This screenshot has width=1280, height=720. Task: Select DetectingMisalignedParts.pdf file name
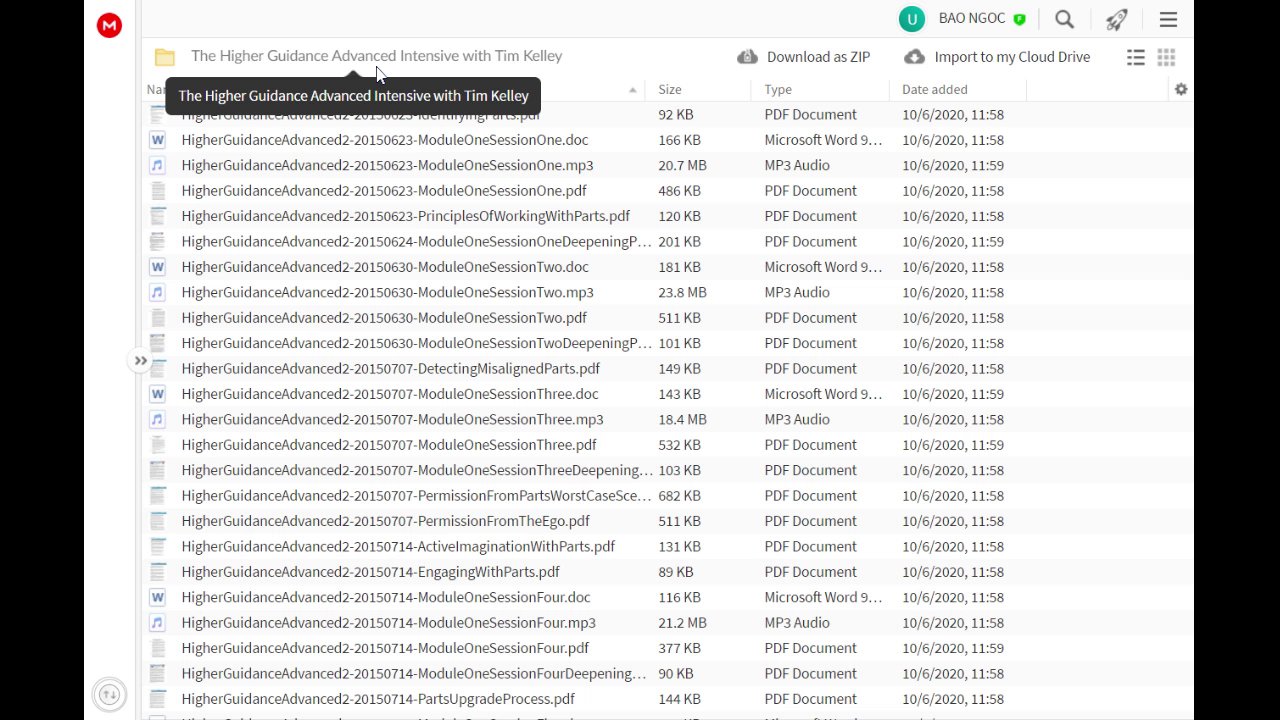[391, 369]
